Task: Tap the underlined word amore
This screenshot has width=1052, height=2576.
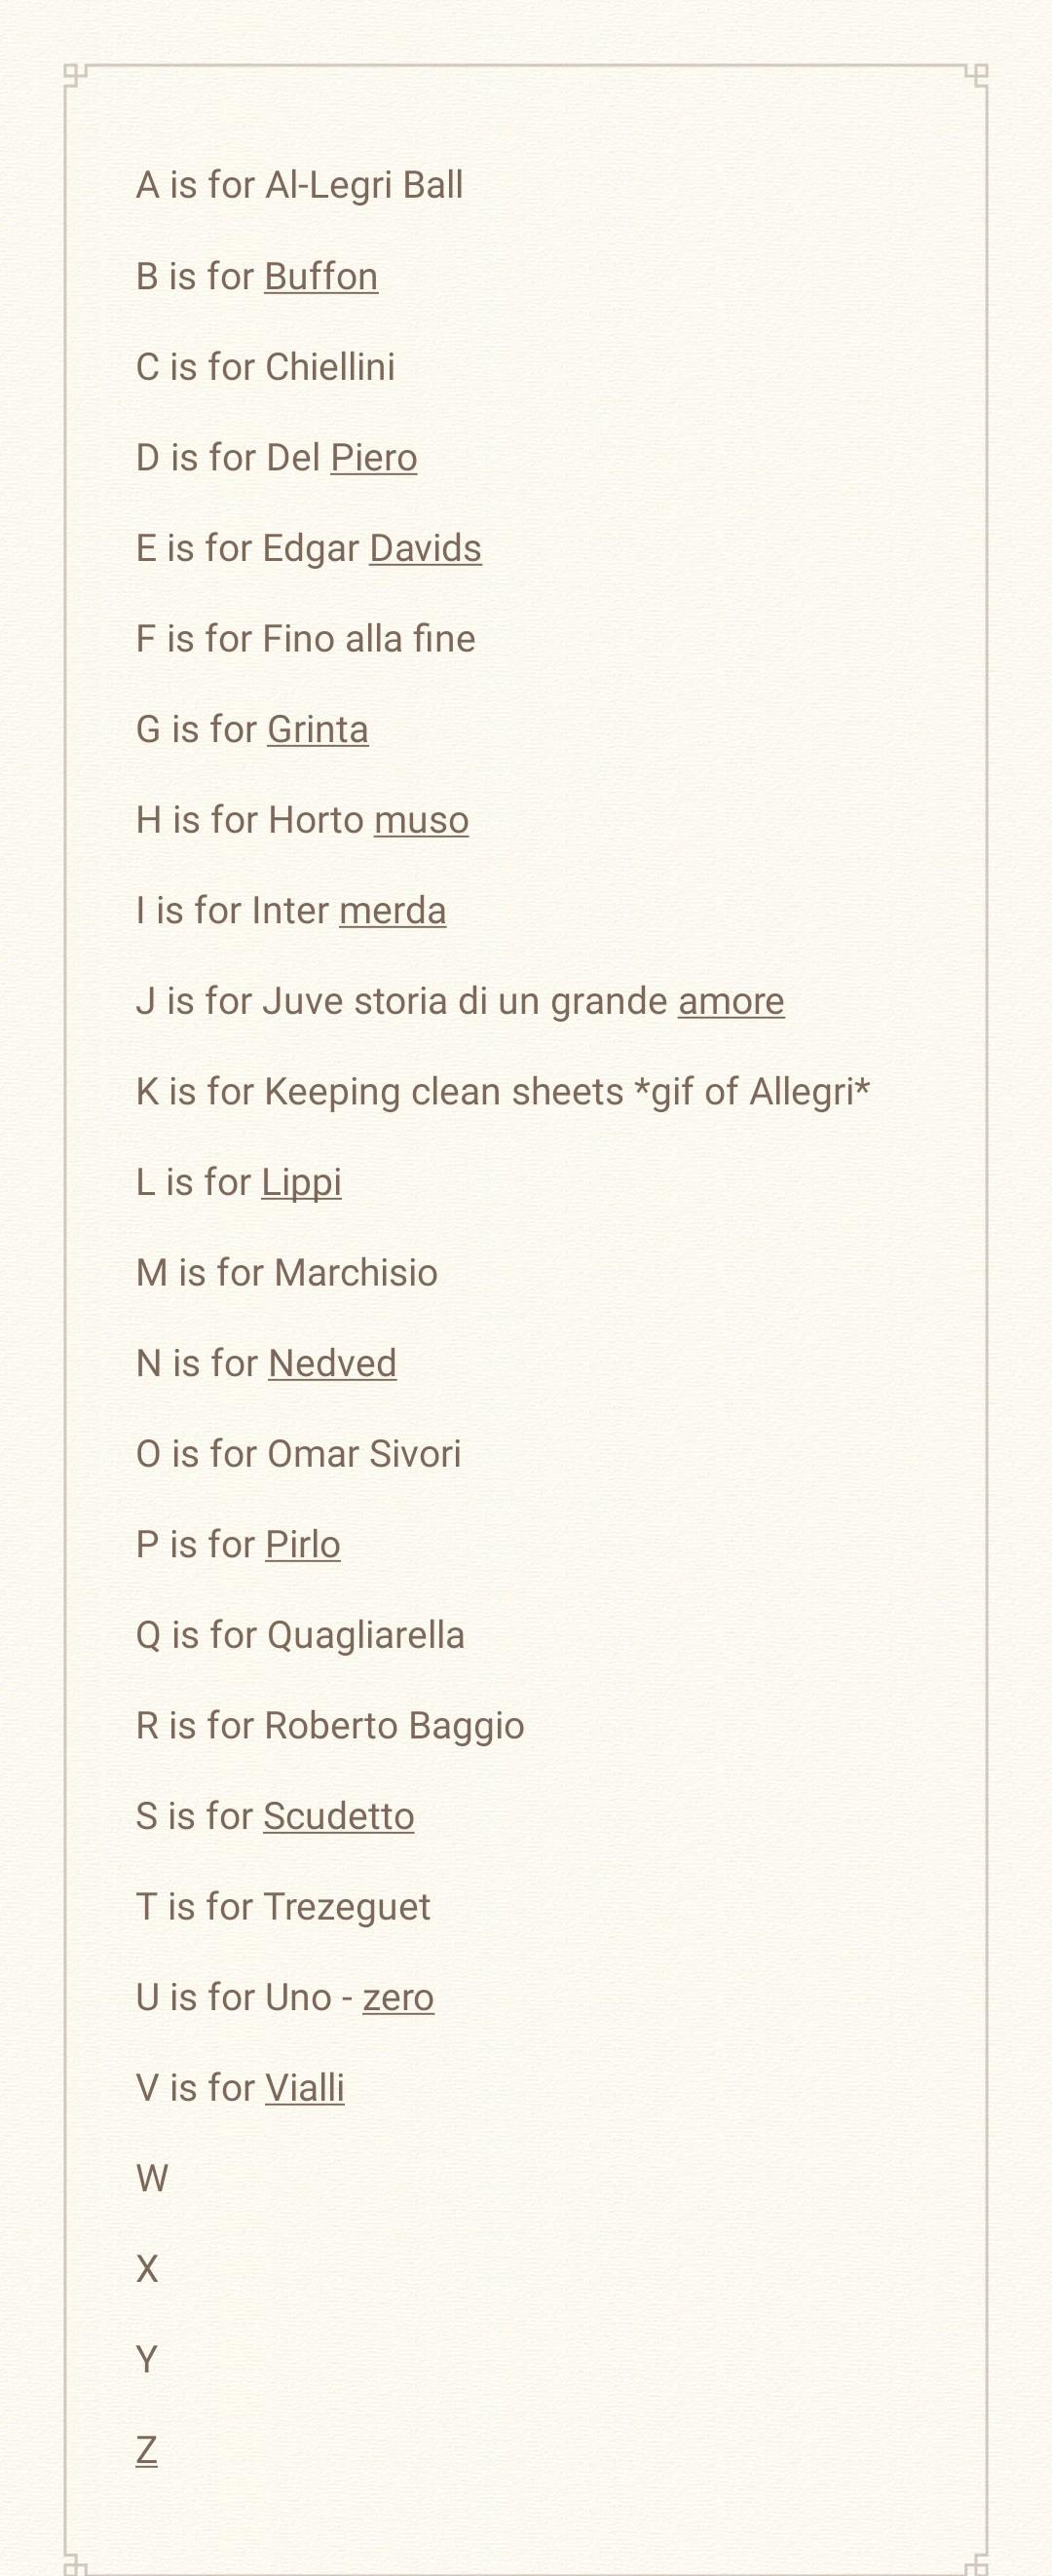Action: click(x=731, y=1002)
